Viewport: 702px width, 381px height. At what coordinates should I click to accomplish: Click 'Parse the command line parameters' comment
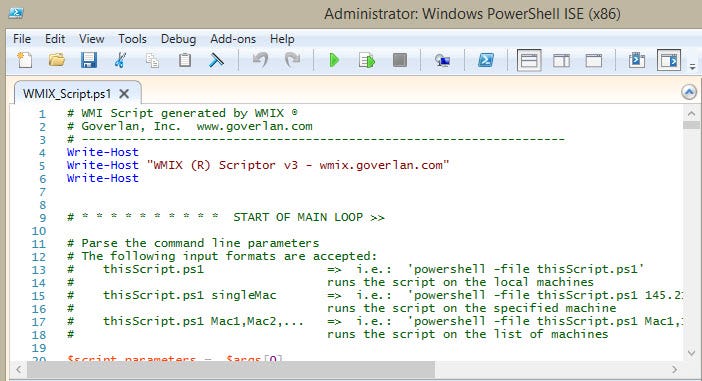pyautogui.click(x=200, y=243)
